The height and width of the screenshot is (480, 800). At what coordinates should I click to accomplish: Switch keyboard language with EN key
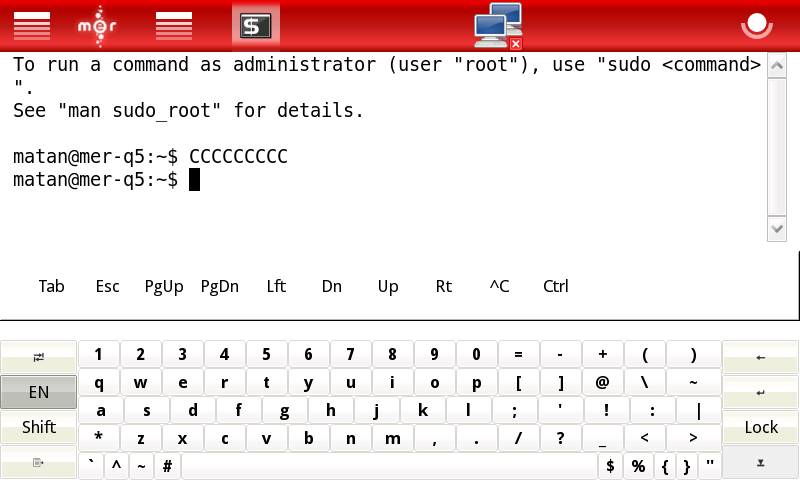click(38, 392)
